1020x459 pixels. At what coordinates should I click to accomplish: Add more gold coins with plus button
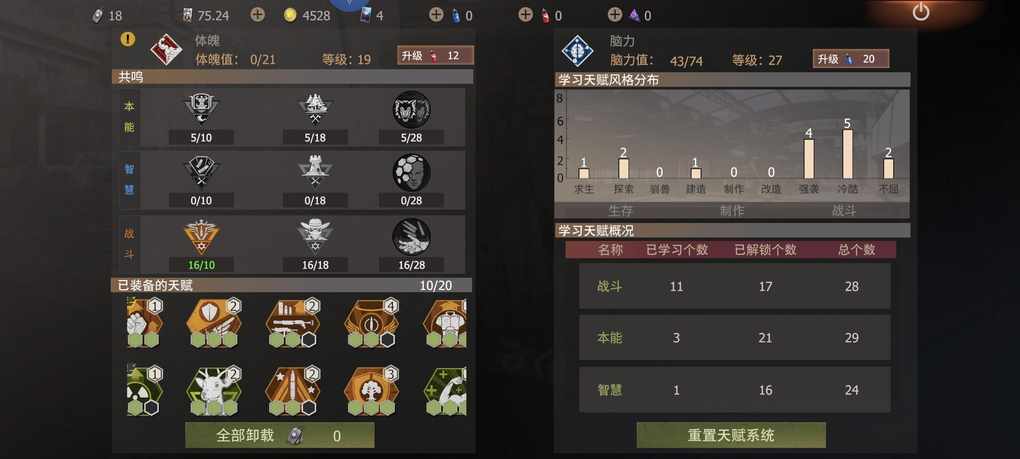coord(258,14)
